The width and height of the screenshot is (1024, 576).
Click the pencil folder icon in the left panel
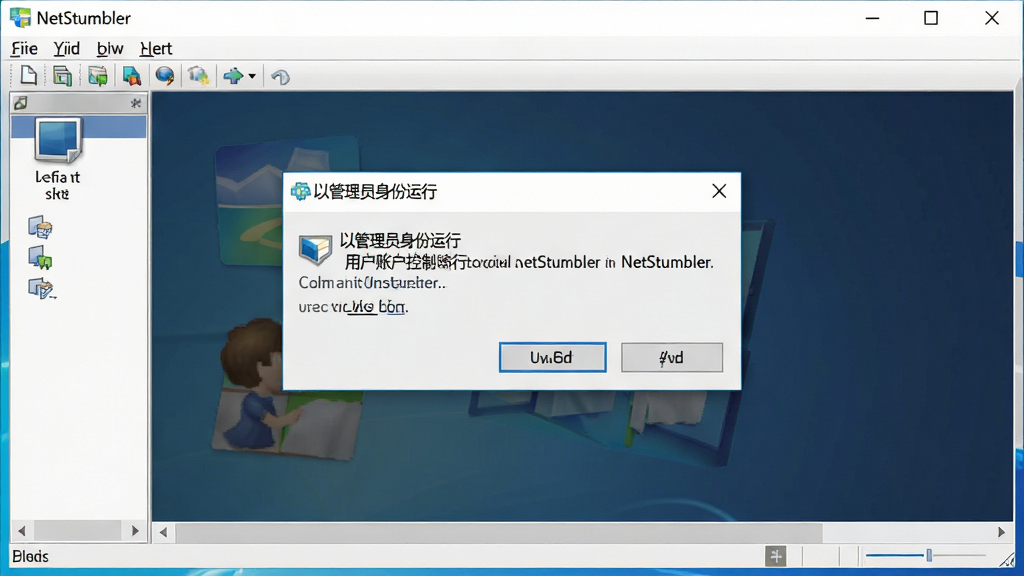(x=41, y=288)
